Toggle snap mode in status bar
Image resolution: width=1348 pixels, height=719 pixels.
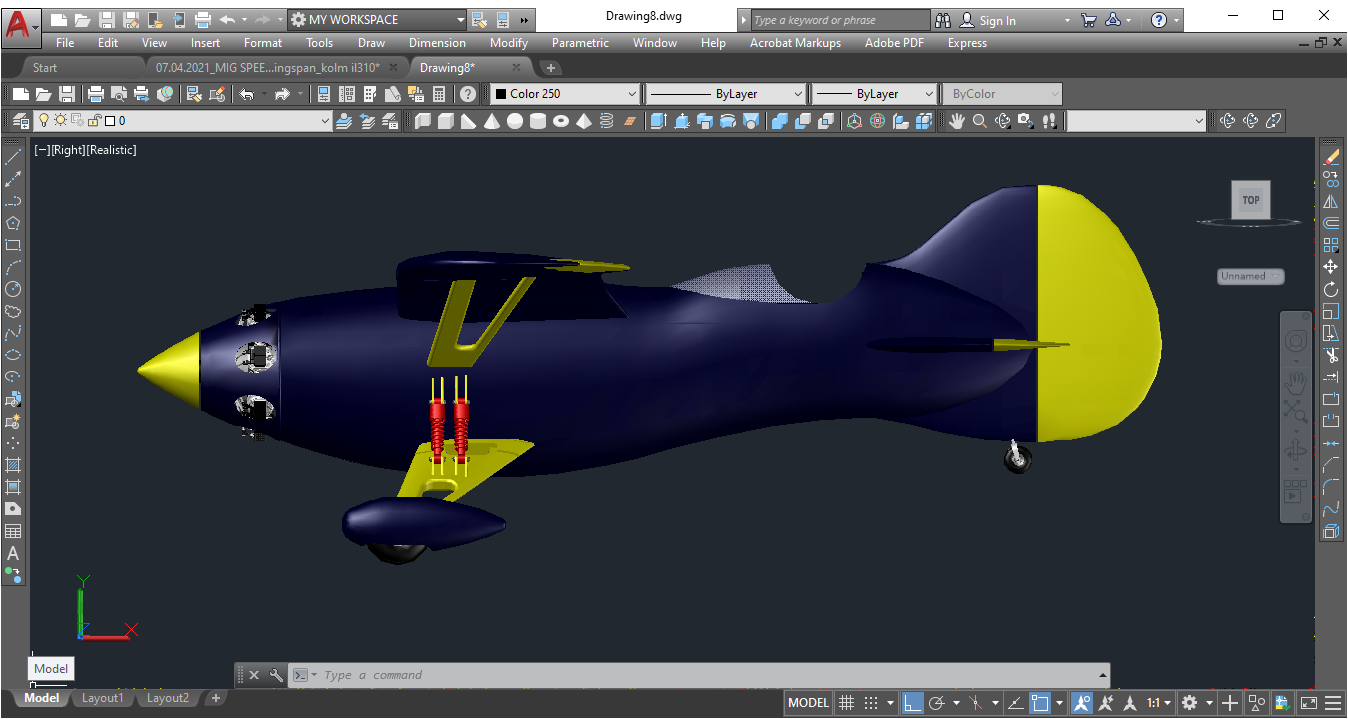[871, 702]
